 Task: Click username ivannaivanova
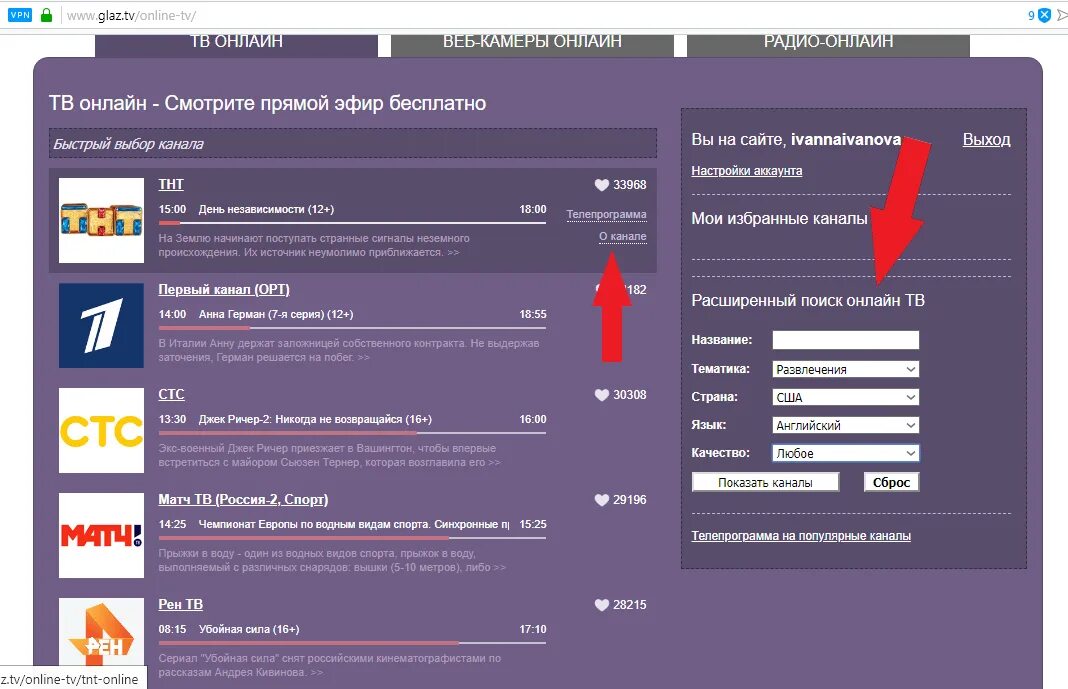pyautogui.click(x=845, y=140)
